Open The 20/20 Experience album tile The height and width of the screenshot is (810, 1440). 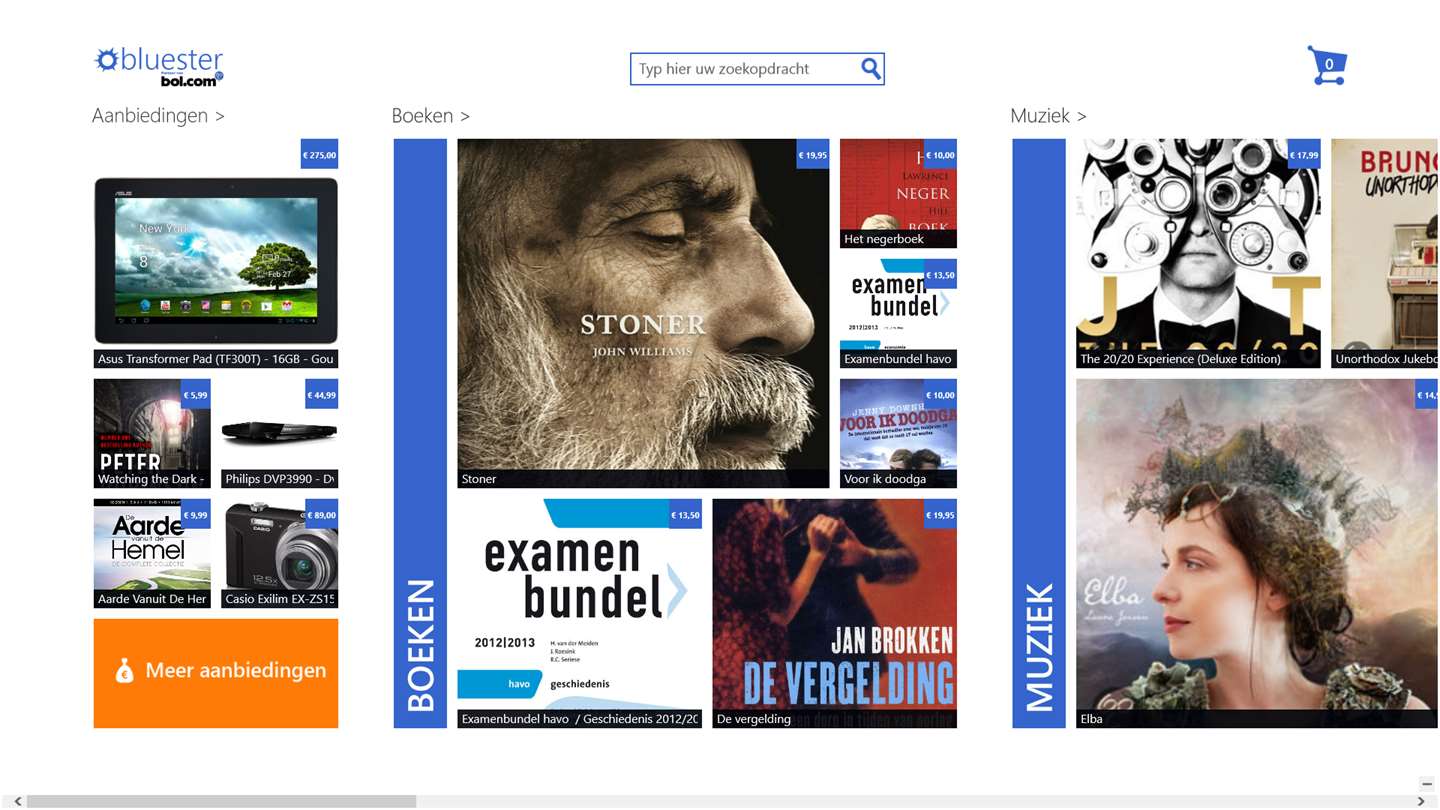[1198, 253]
